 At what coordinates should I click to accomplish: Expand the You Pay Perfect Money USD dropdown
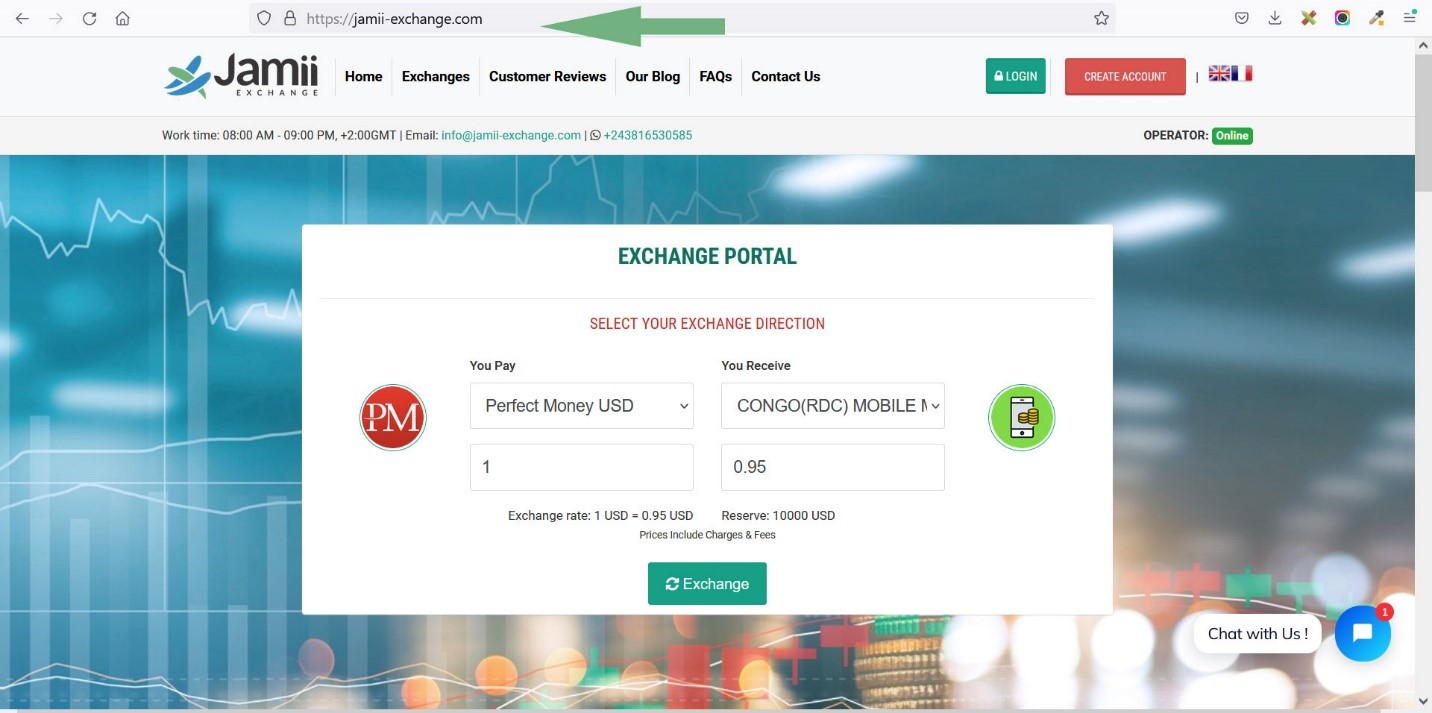click(582, 406)
